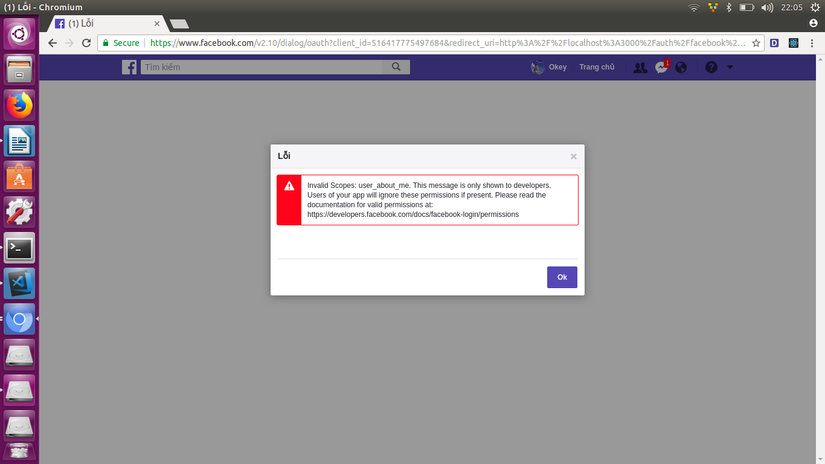
Task: Open the help question mark icon
Action: tap(711, 67)
